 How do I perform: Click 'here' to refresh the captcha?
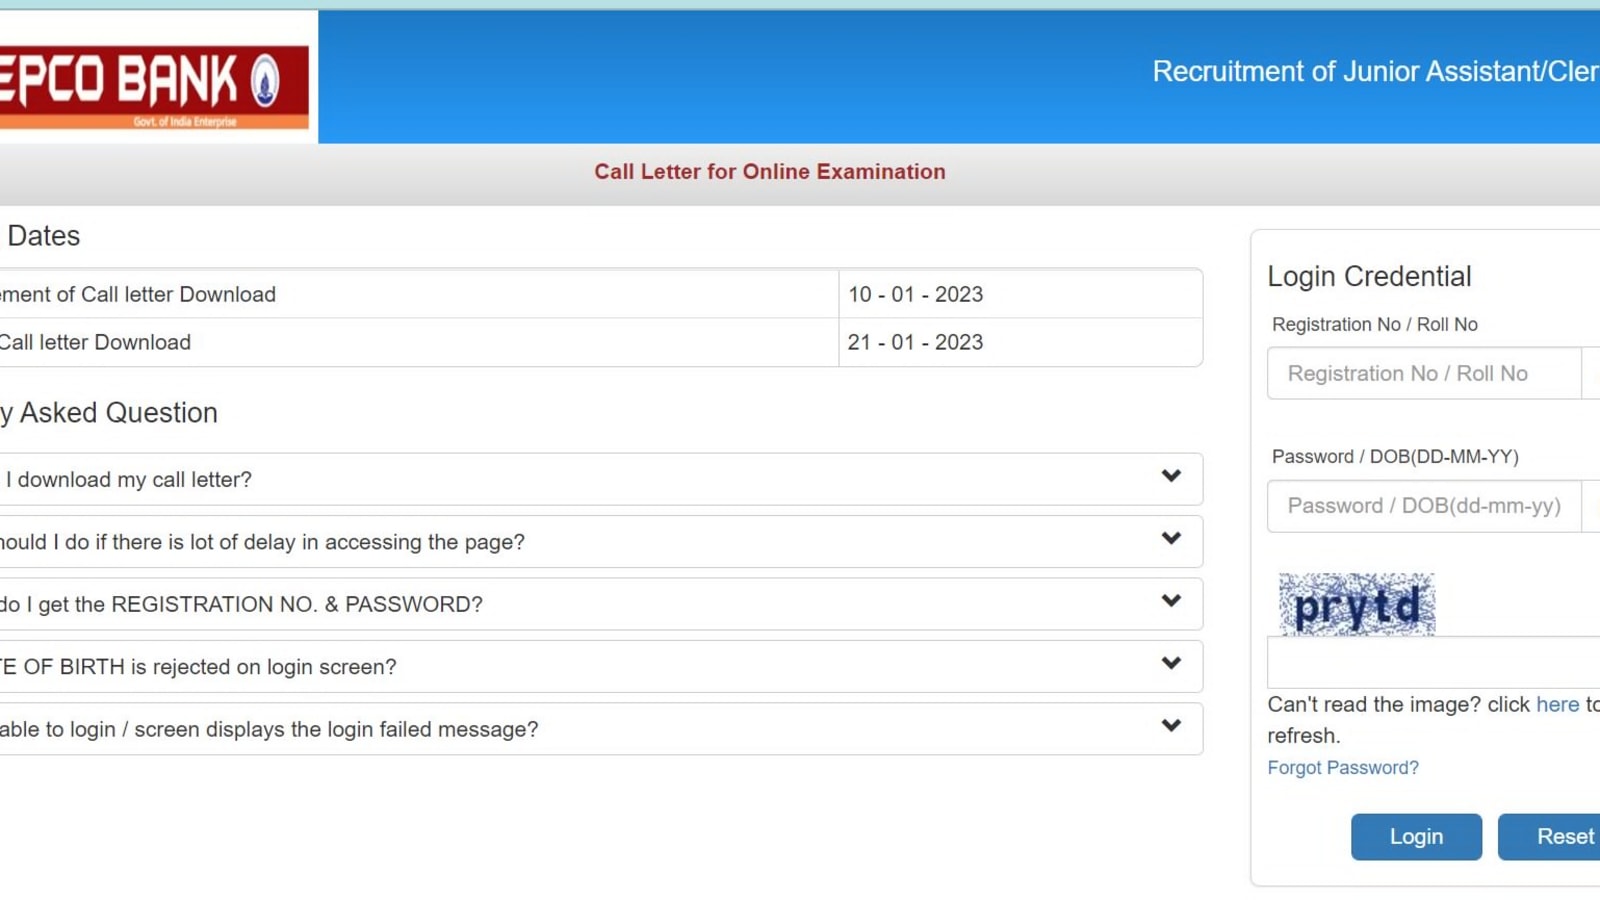click(x=1557, y=704)
